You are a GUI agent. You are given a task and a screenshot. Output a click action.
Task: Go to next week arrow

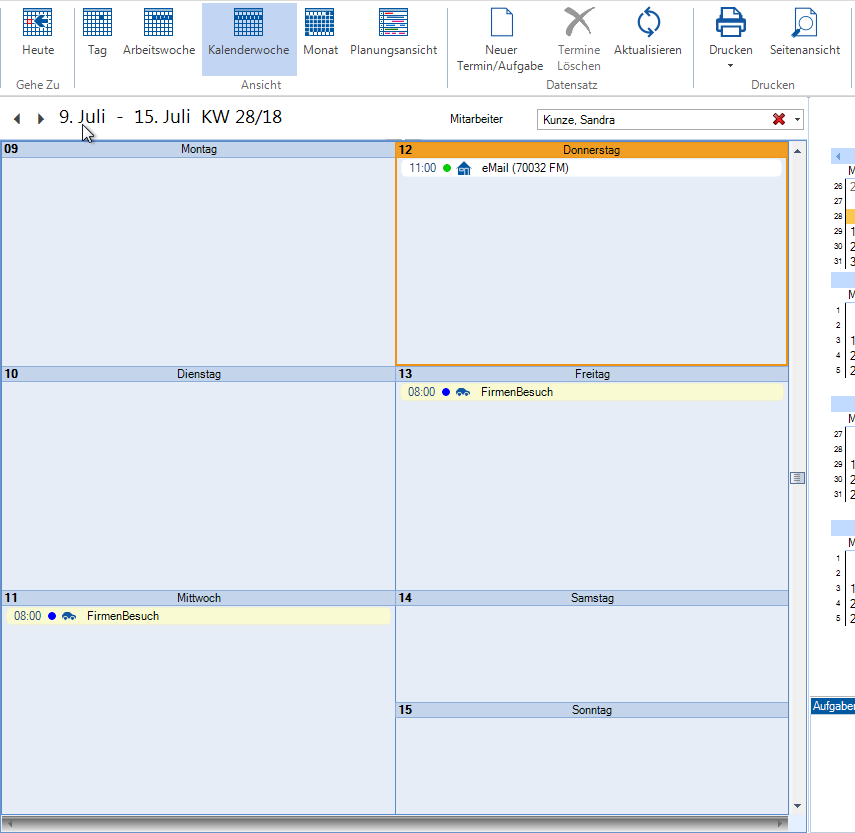coord(41,119)
